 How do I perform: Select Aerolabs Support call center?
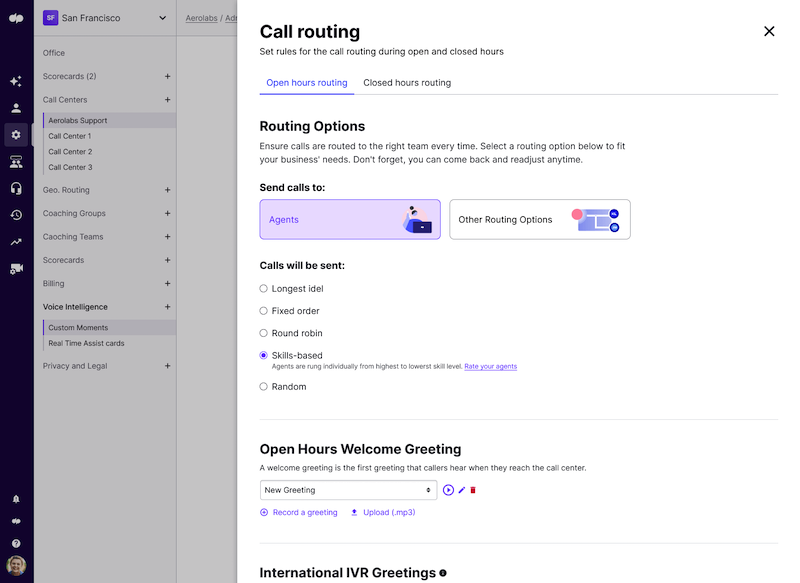coord(110,120)
